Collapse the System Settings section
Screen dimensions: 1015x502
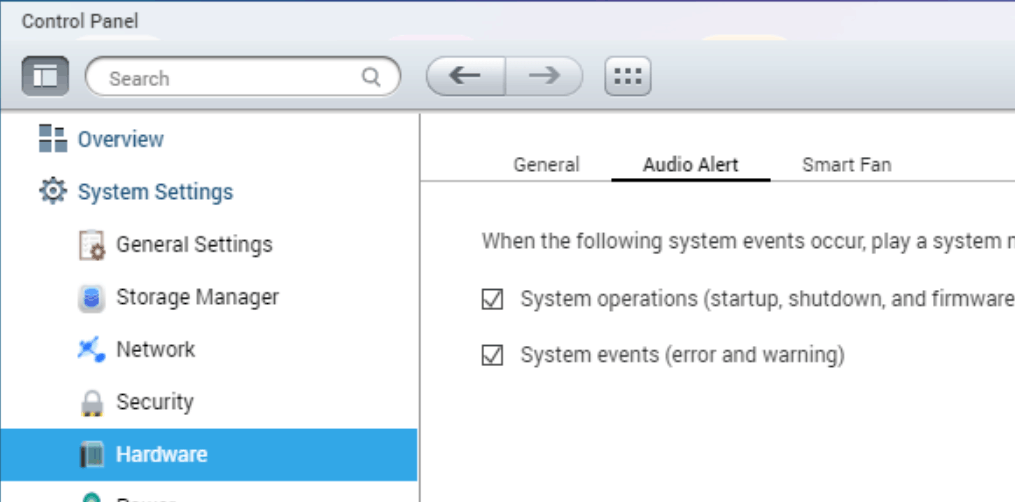pyautogui.click(x=155, y=191)
